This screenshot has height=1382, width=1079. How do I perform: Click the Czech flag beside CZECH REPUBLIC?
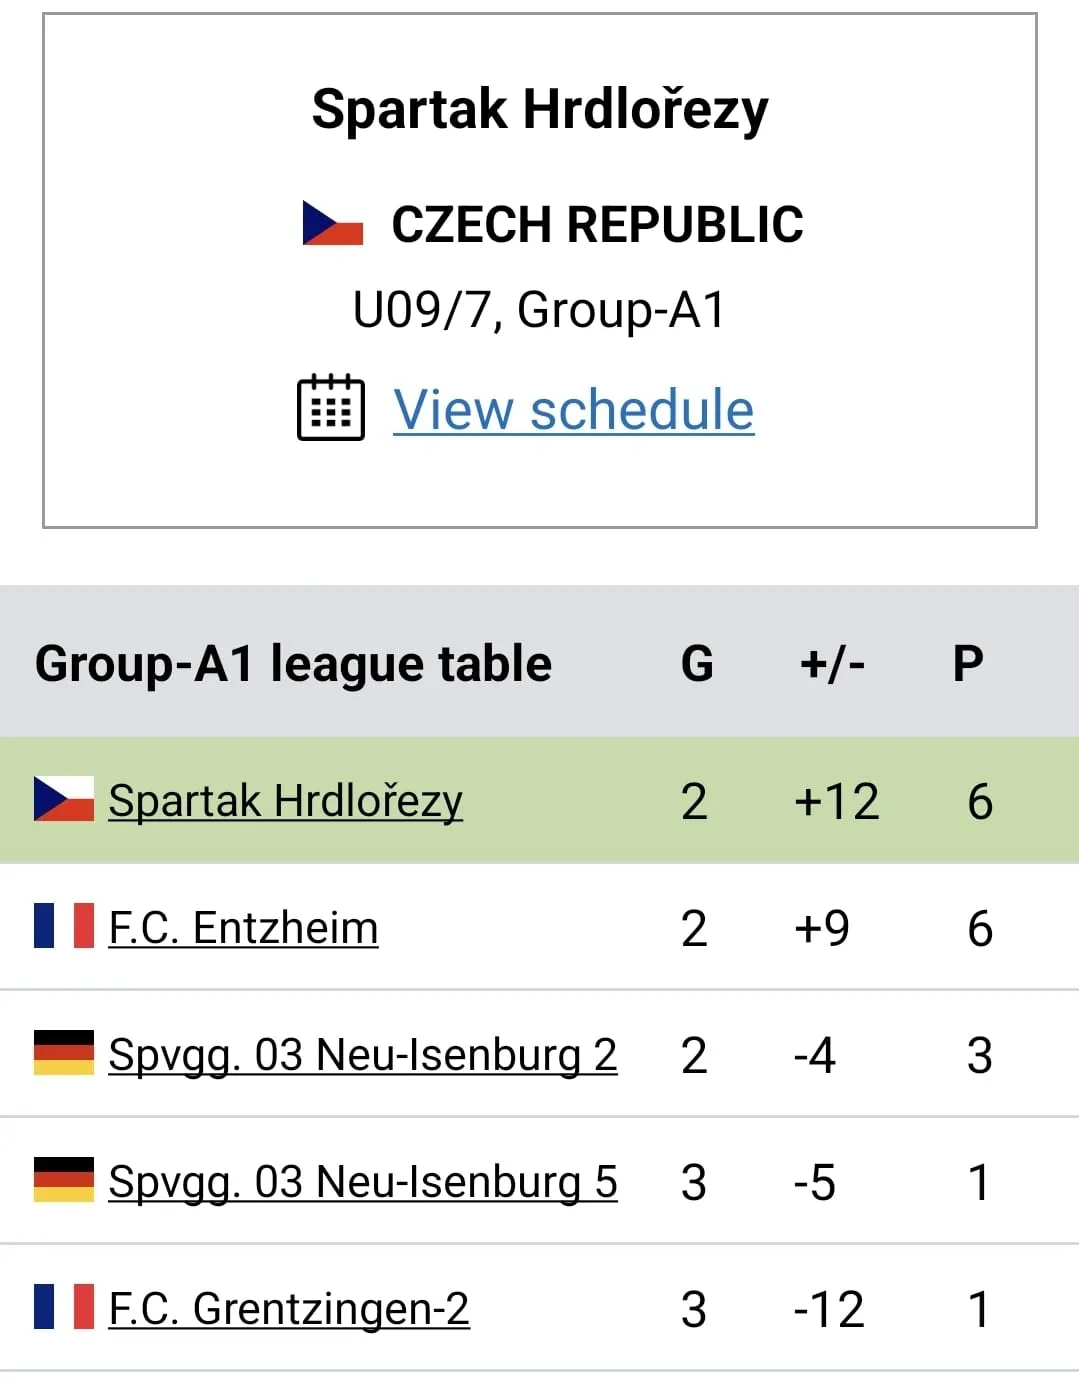click(332, 223)
